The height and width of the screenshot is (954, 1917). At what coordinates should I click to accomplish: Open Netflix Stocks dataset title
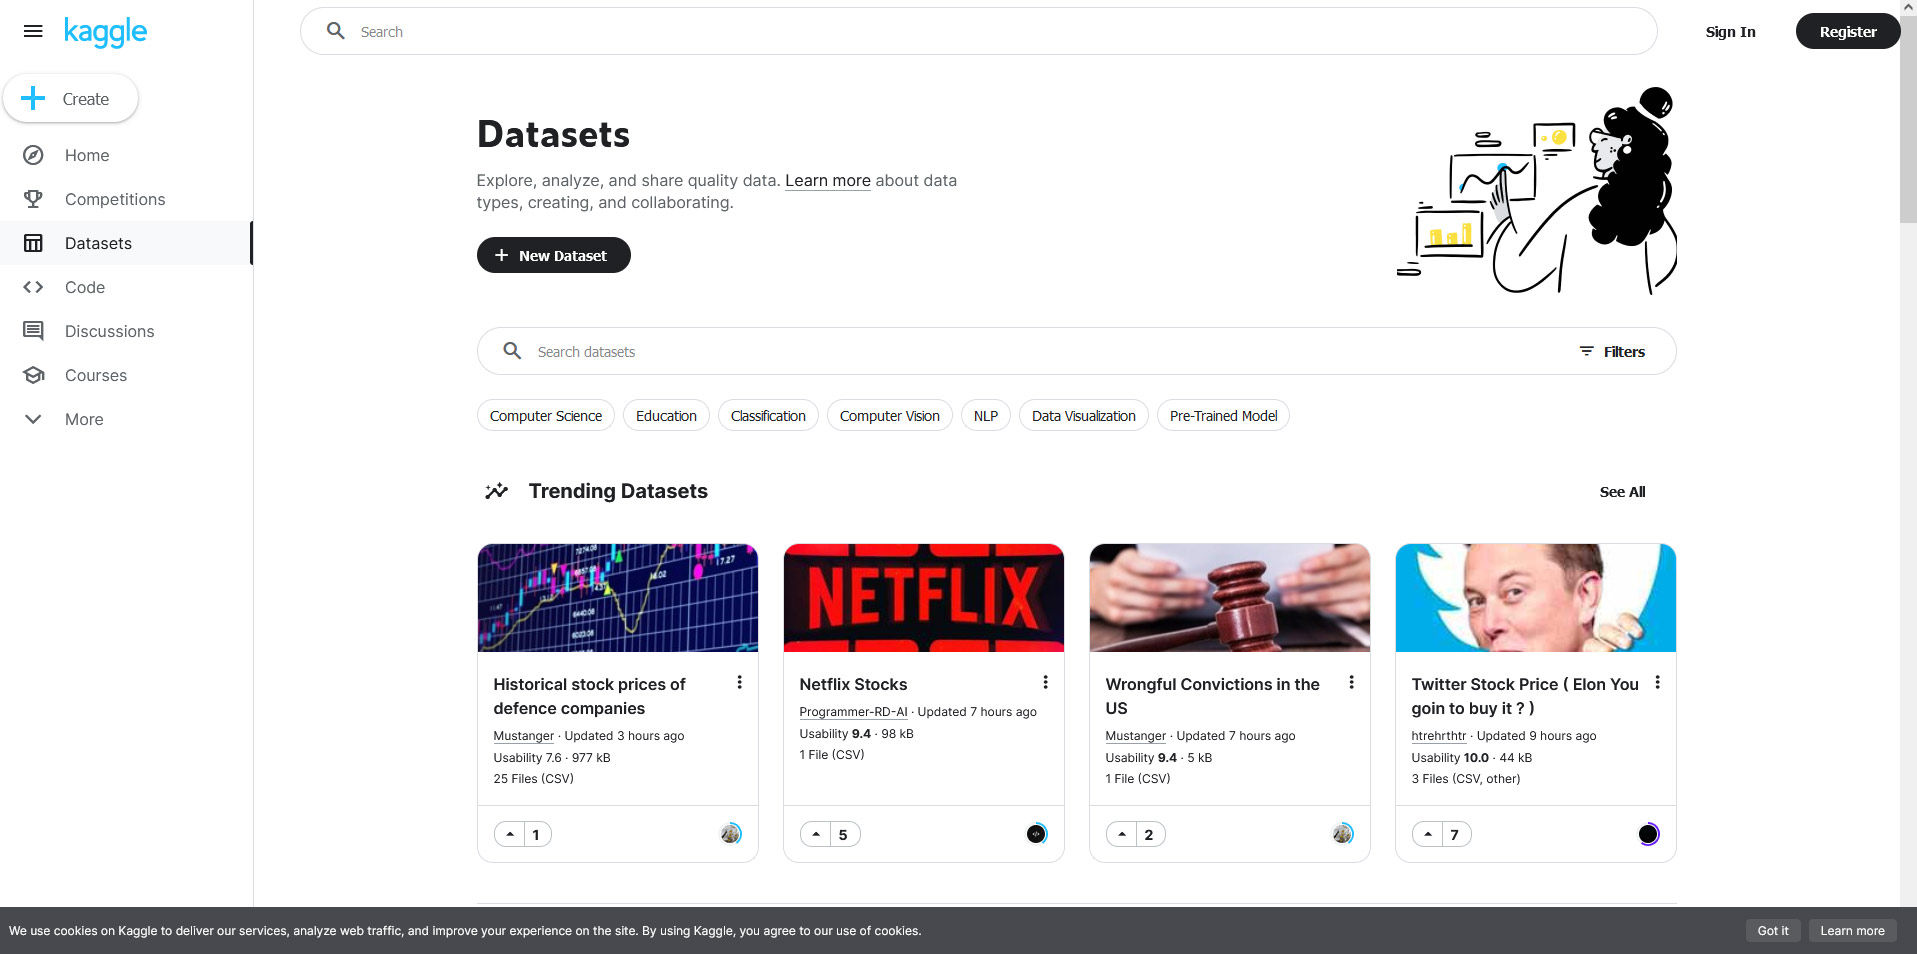pos(853,684)
